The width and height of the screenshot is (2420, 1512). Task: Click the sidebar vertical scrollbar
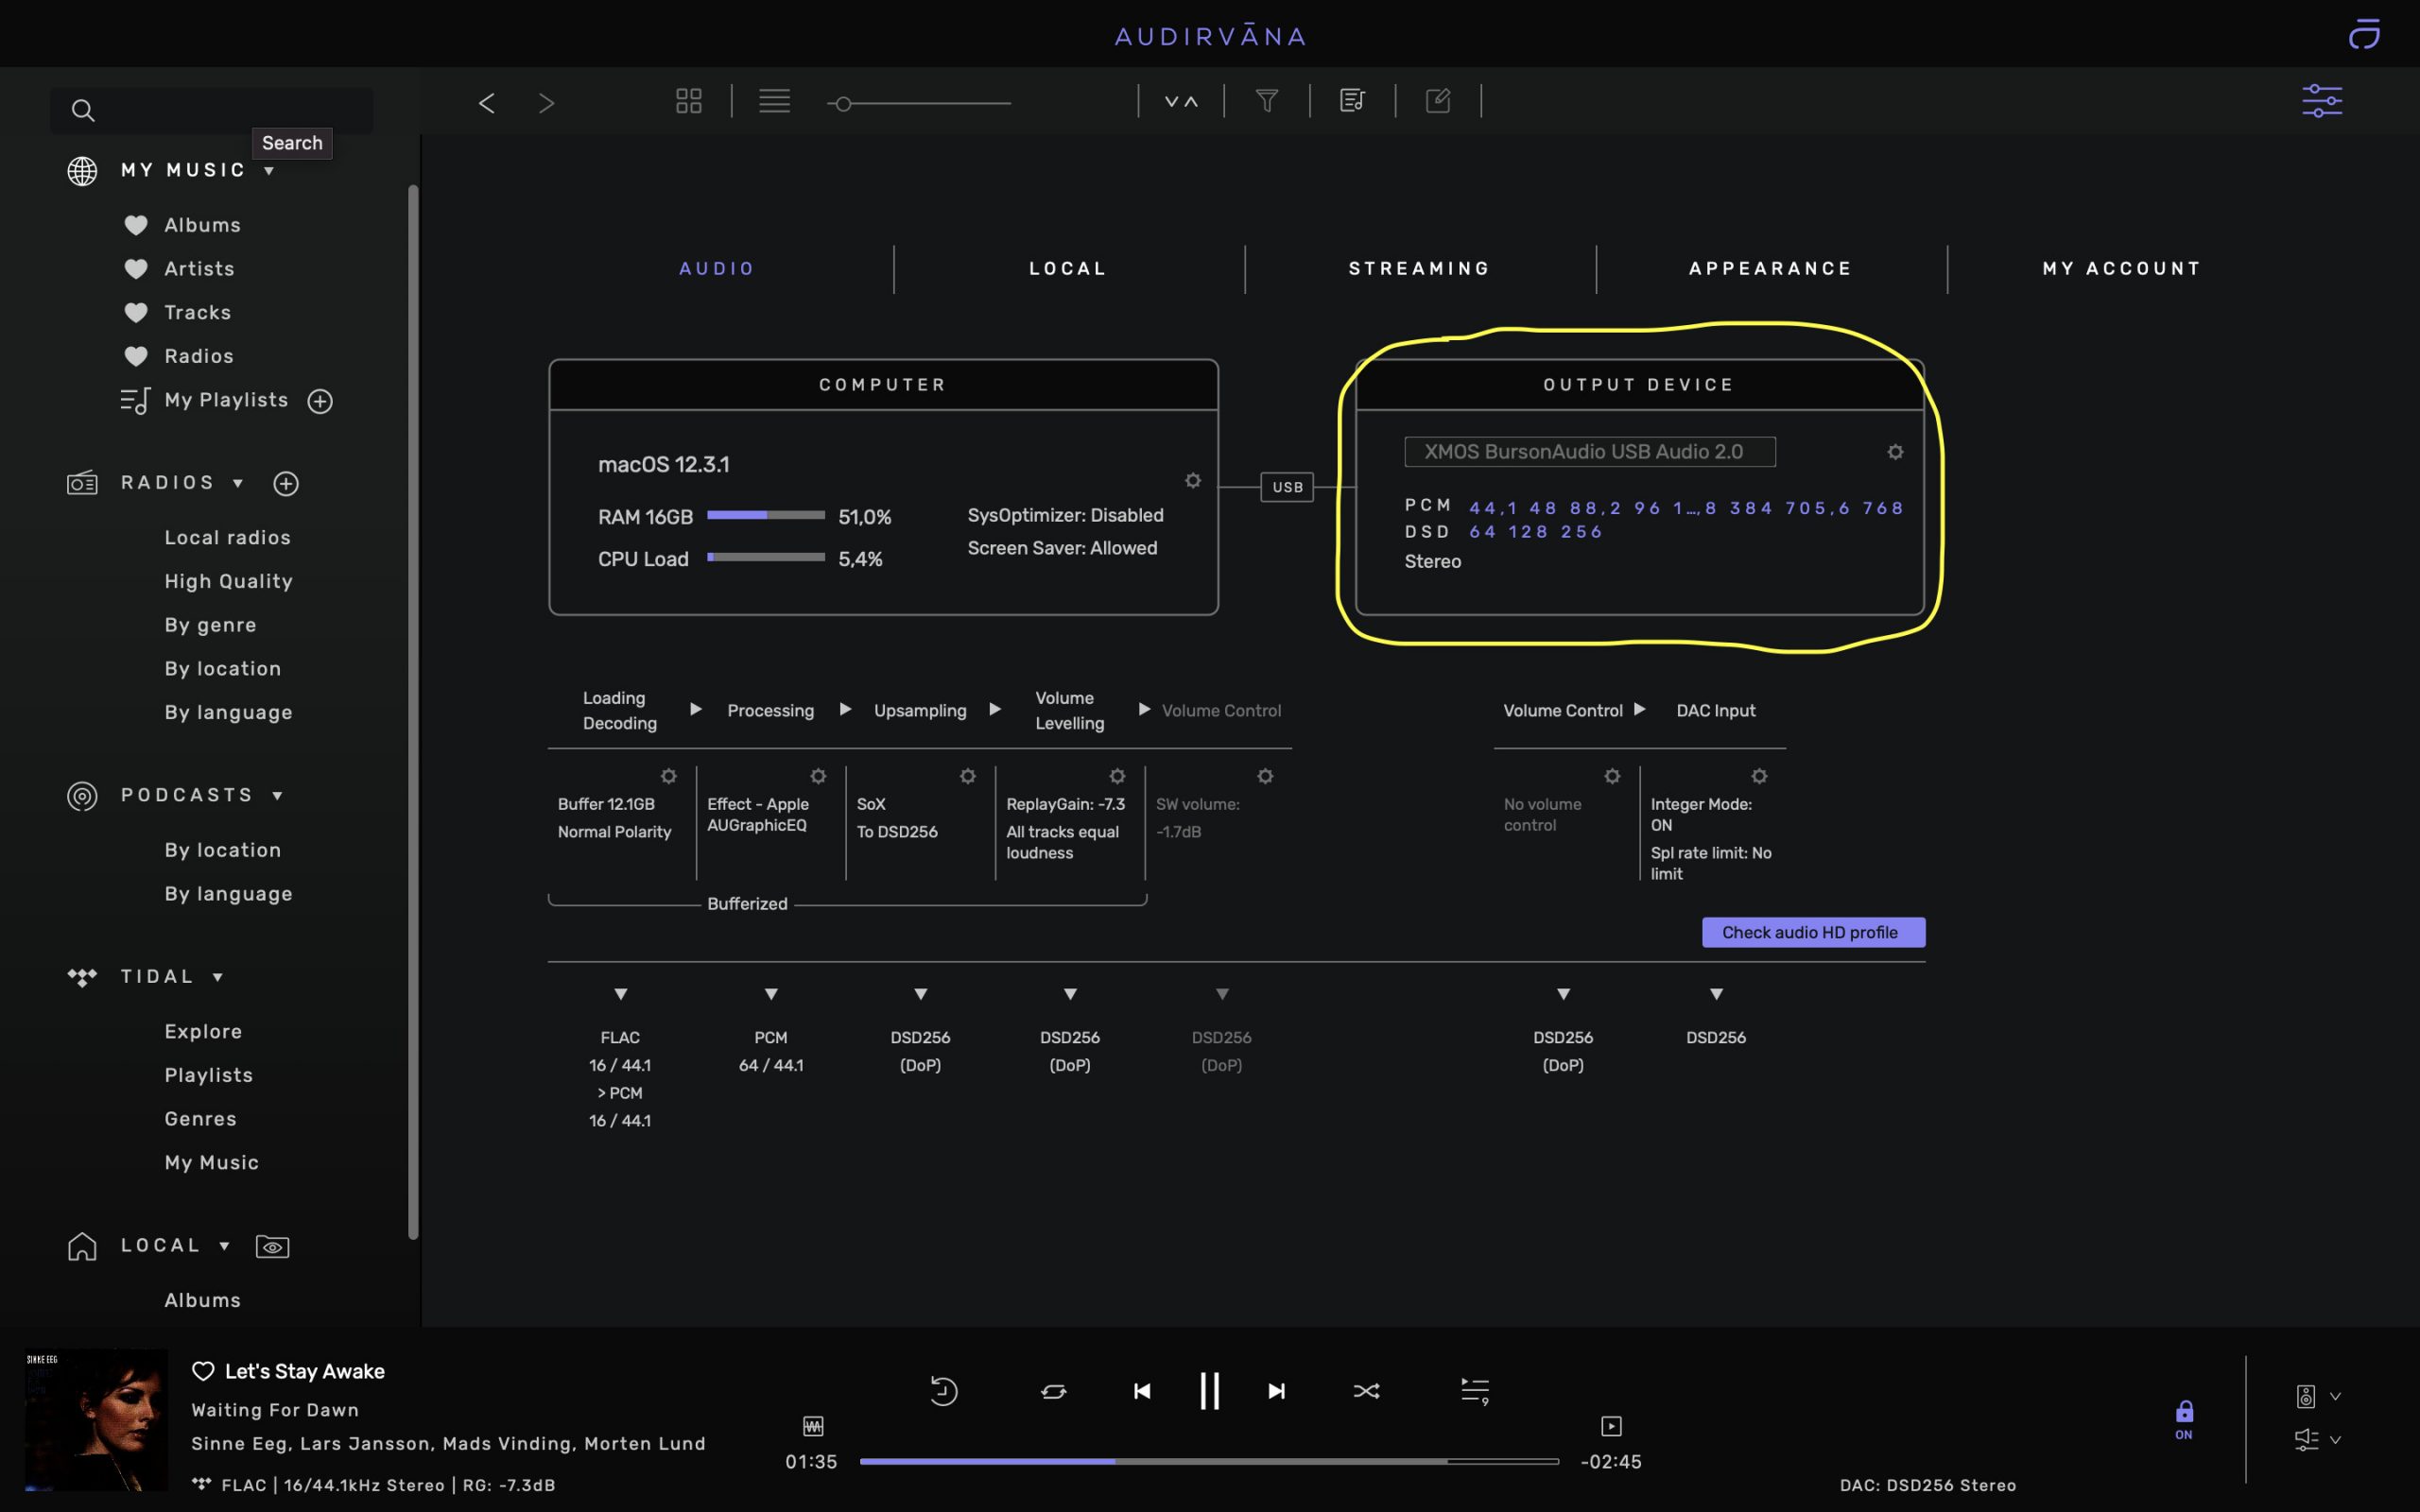(413, 712)
